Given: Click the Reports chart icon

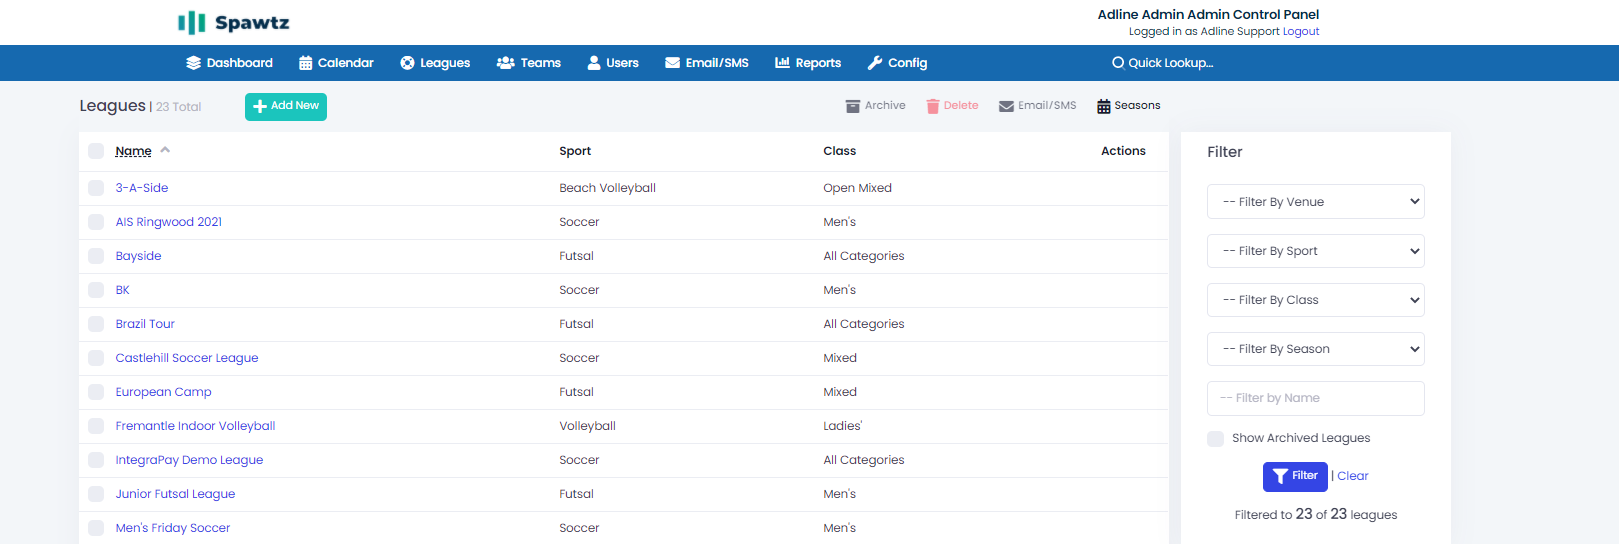Looking at the screenshot, I should pos(783,63).
